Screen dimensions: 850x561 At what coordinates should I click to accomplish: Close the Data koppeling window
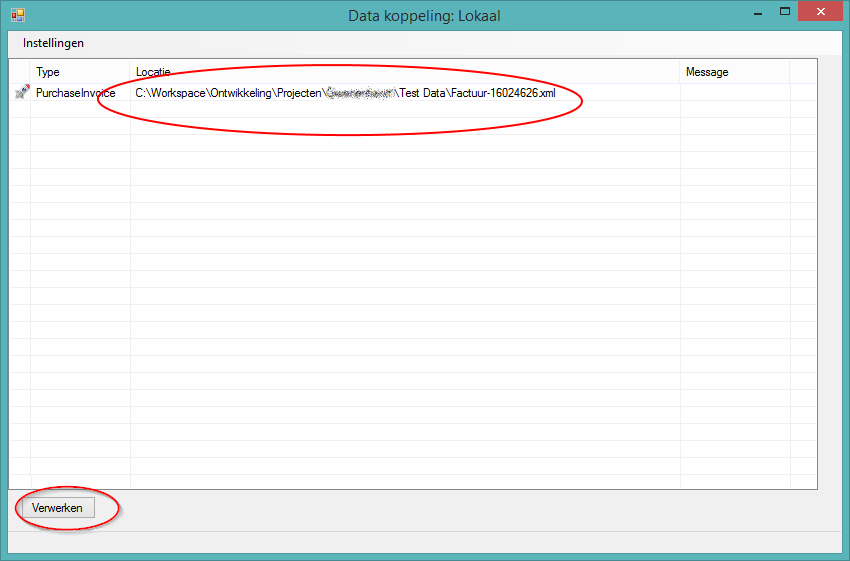click(822, 12)
